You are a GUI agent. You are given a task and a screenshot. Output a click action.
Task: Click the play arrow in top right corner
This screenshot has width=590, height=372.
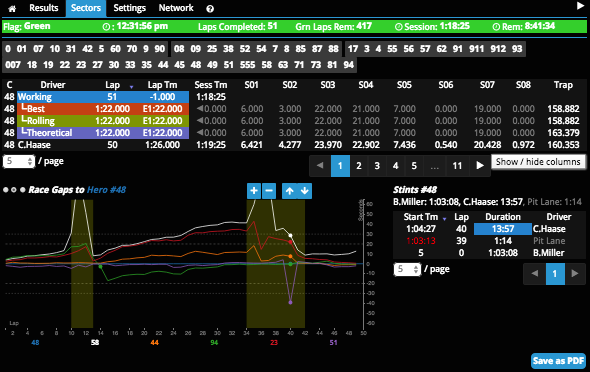pos(580,6)
